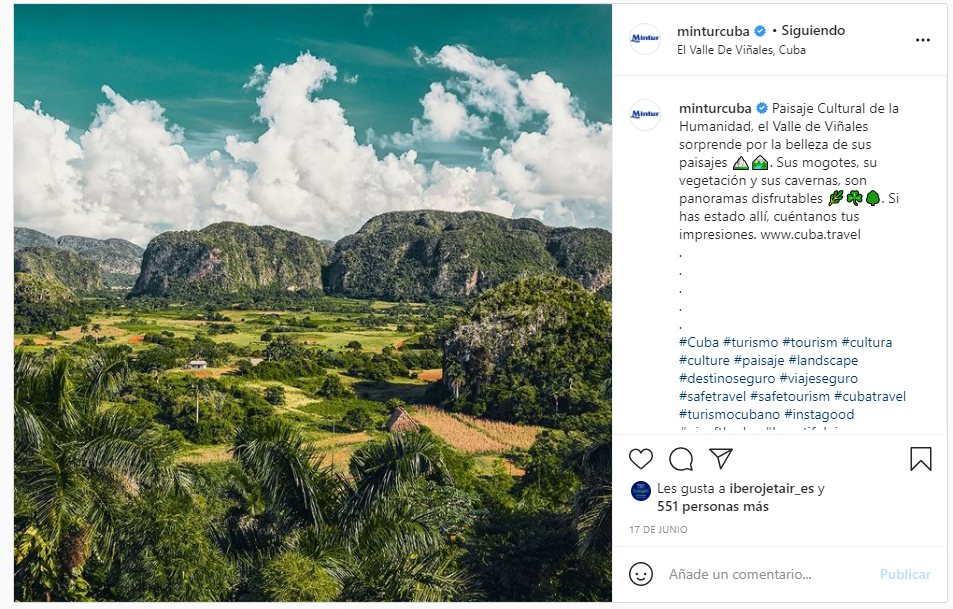Viewport: 953px width, 609px height.
Task: Toggle the Siguiendo follow status
Action: coord(813,31)
